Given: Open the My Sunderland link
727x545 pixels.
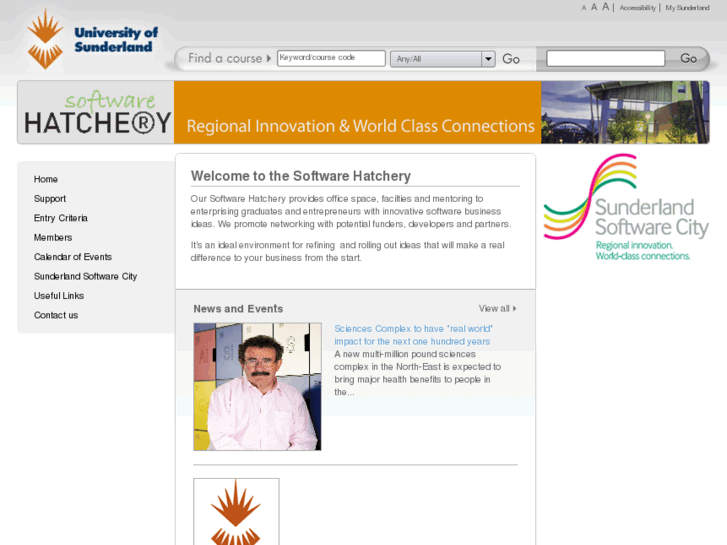Looking at the screenshot, I should pos(688,8).
